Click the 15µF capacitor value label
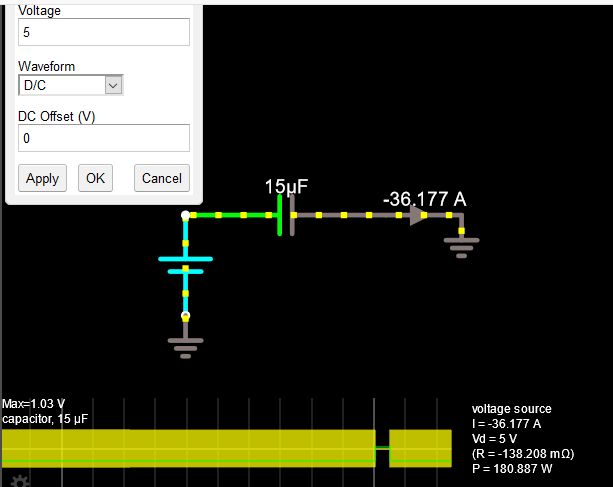The height and width of the screenshot is (487, 613). point(286,186)
